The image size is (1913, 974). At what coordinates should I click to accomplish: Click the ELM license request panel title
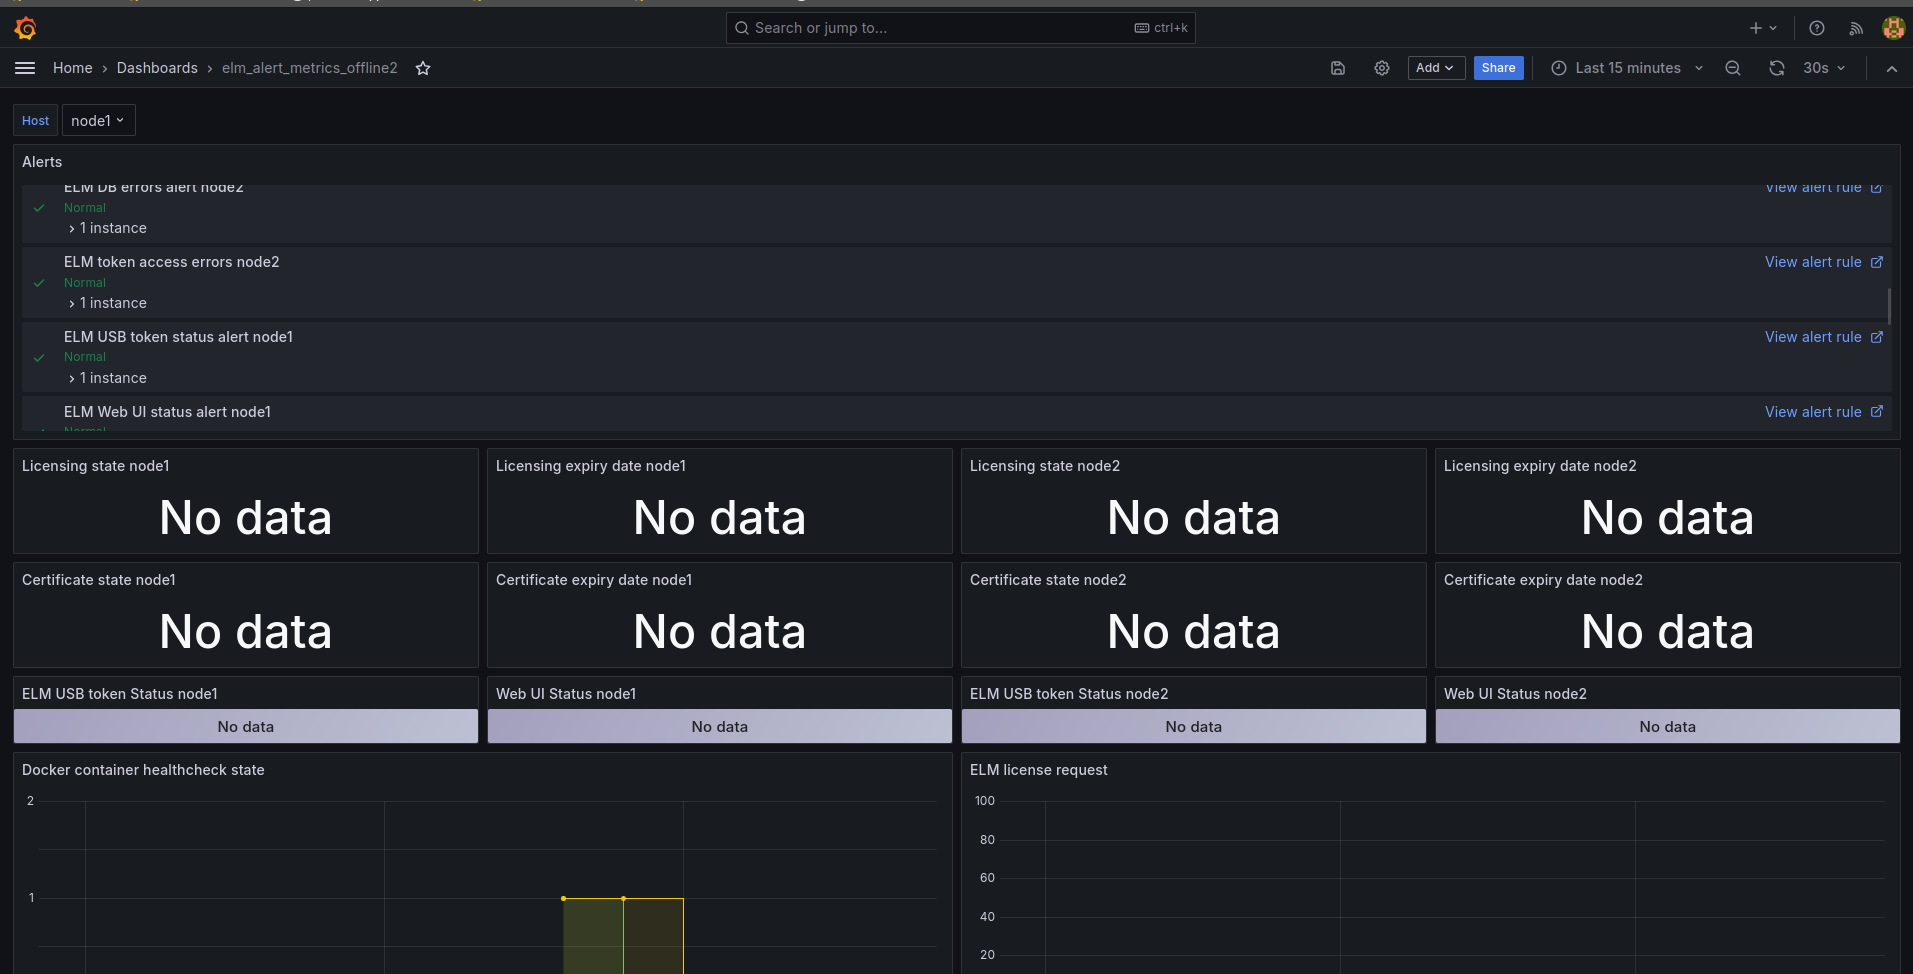point(1039,770)
